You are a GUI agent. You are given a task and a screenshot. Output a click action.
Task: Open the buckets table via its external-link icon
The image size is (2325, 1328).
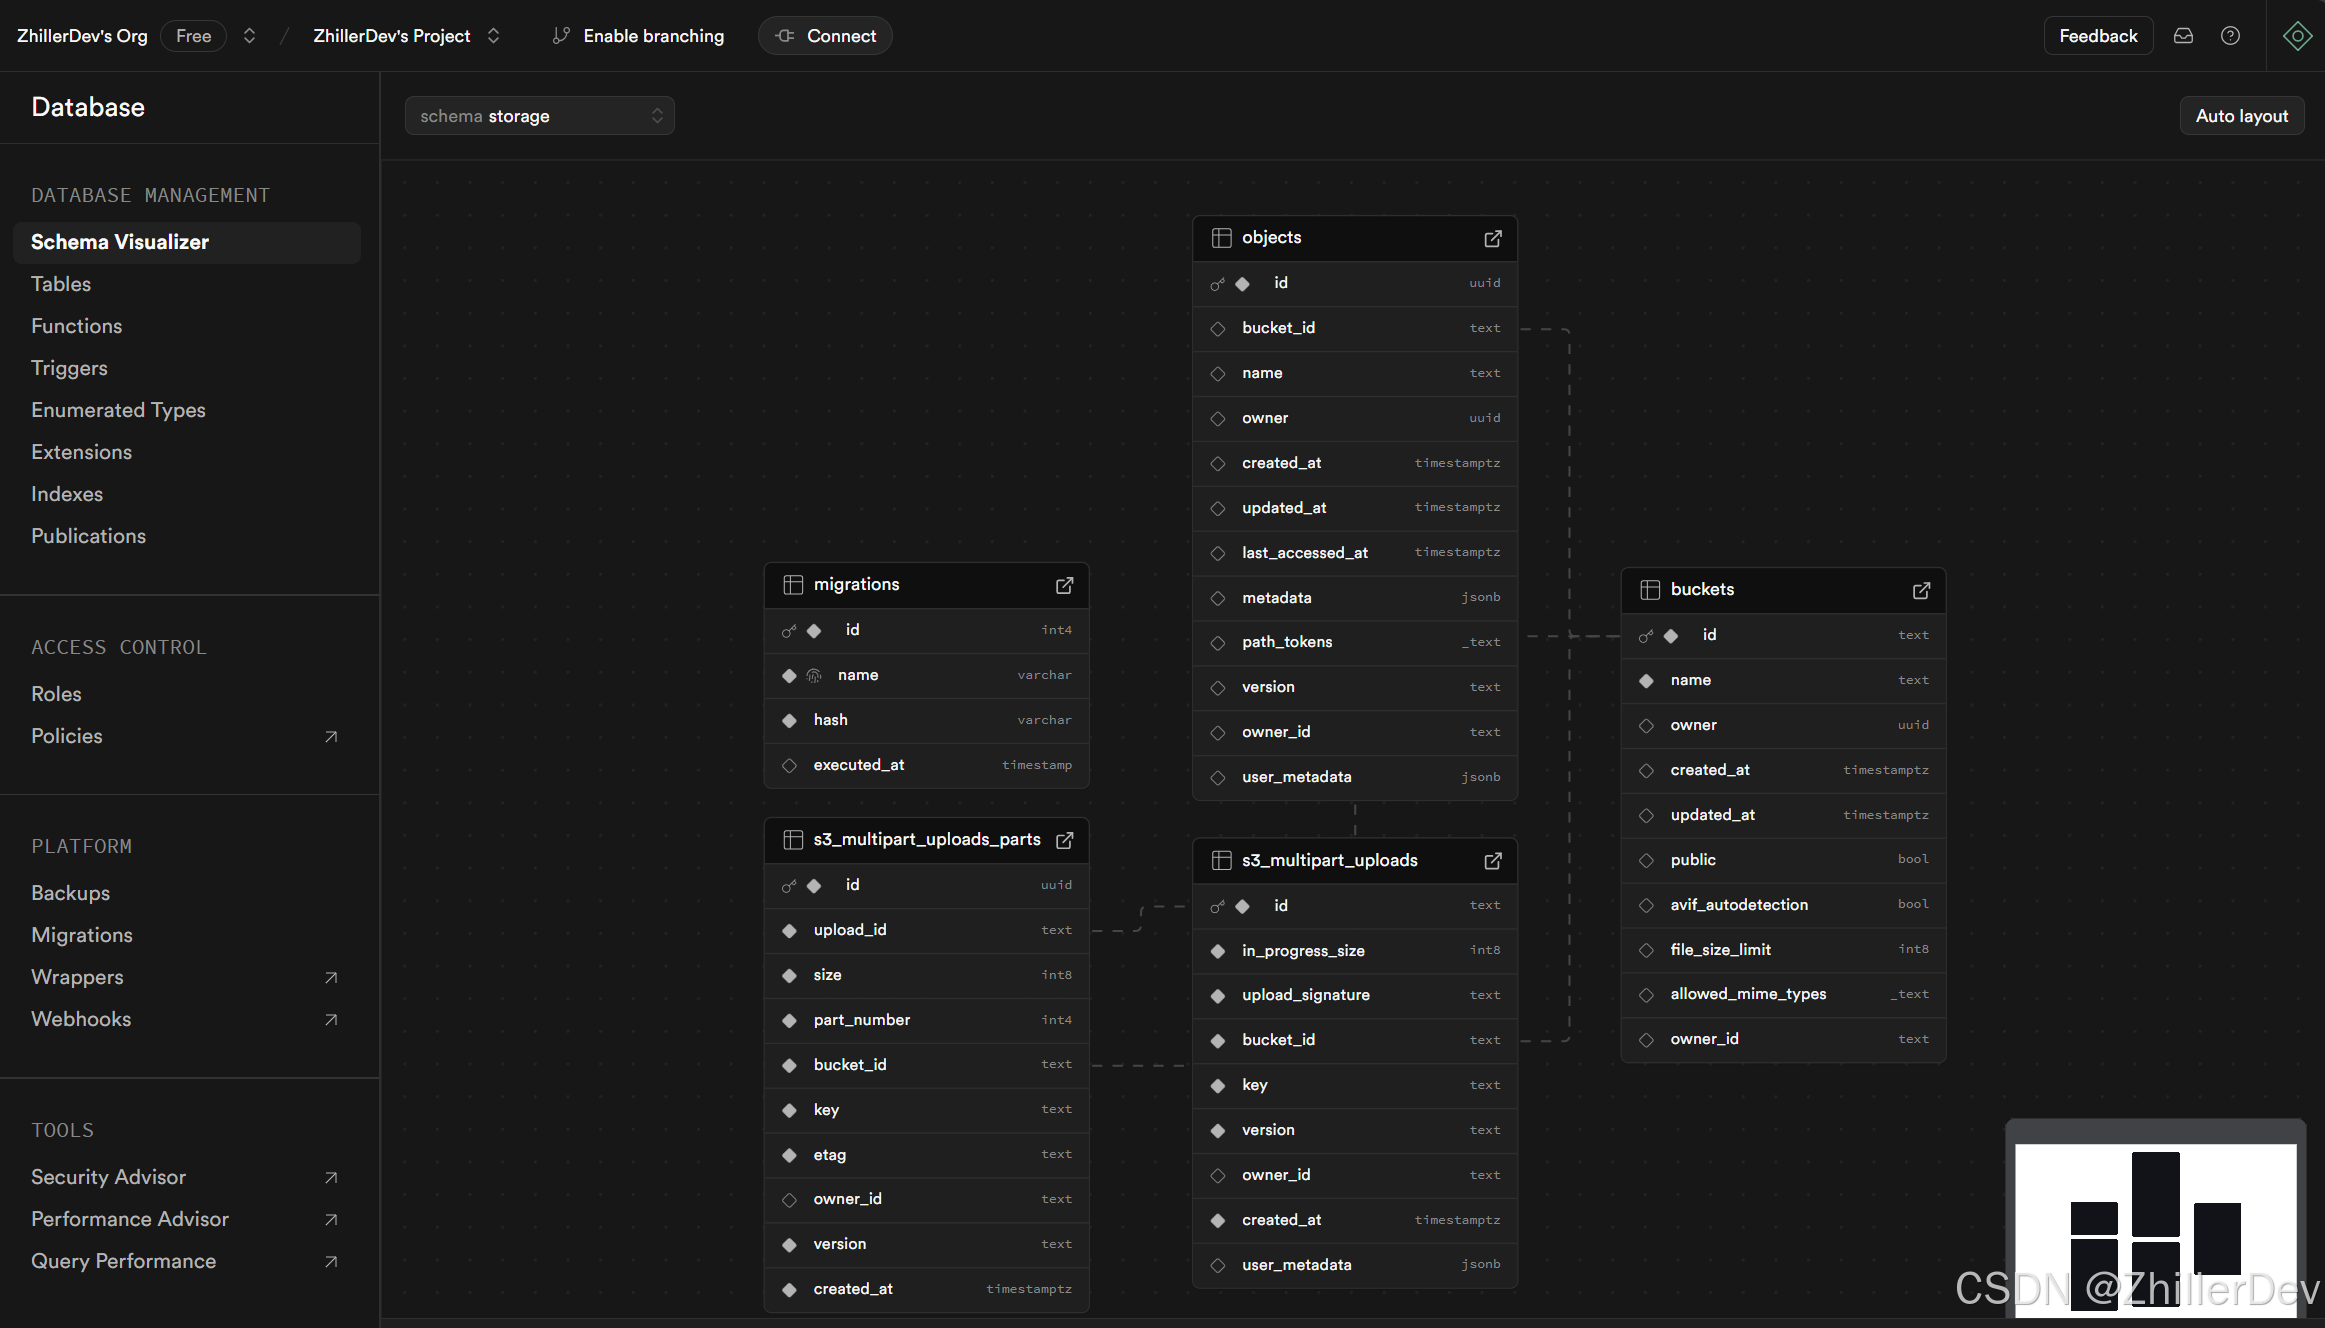(1921, 590)
